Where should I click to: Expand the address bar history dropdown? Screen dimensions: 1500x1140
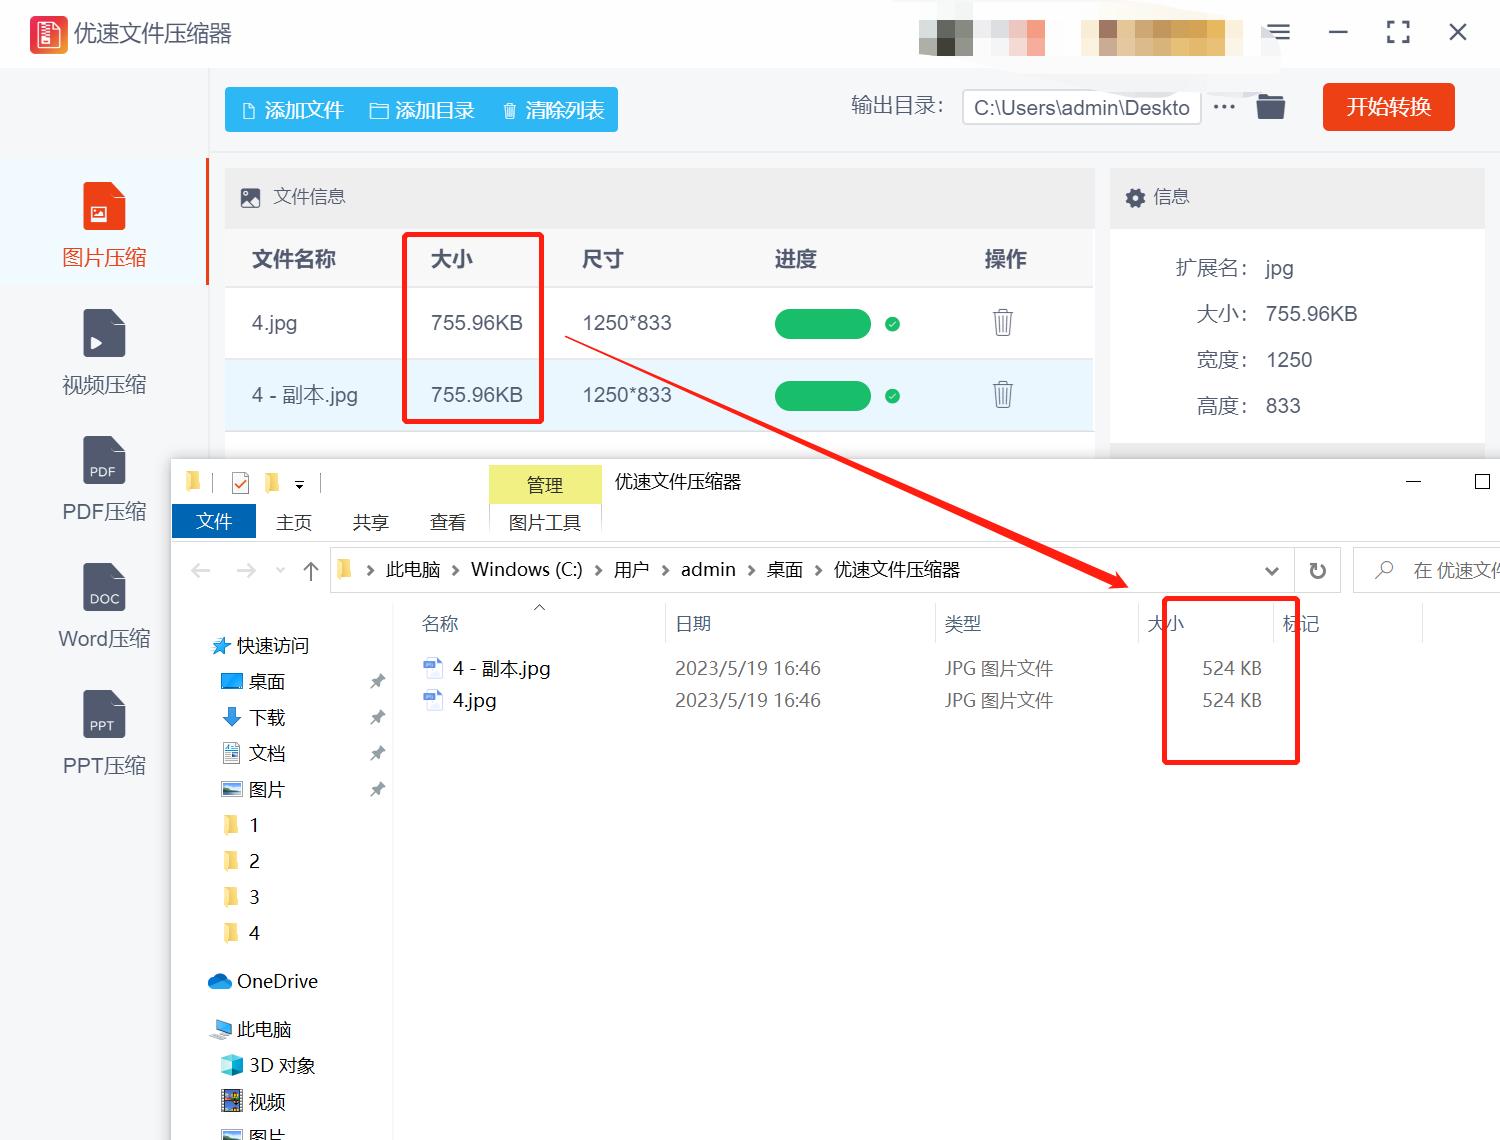click(x=1272, y=570)
